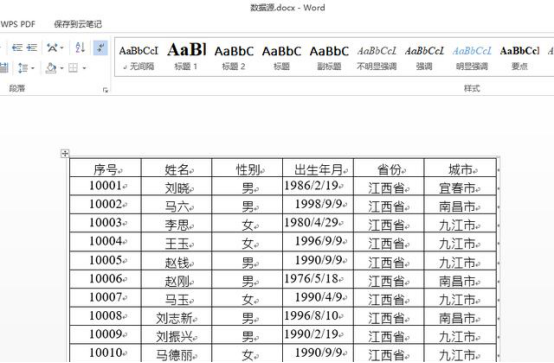The image size is (554, 363).
Task: Select the table move handle
Action: tap(65, 153)
